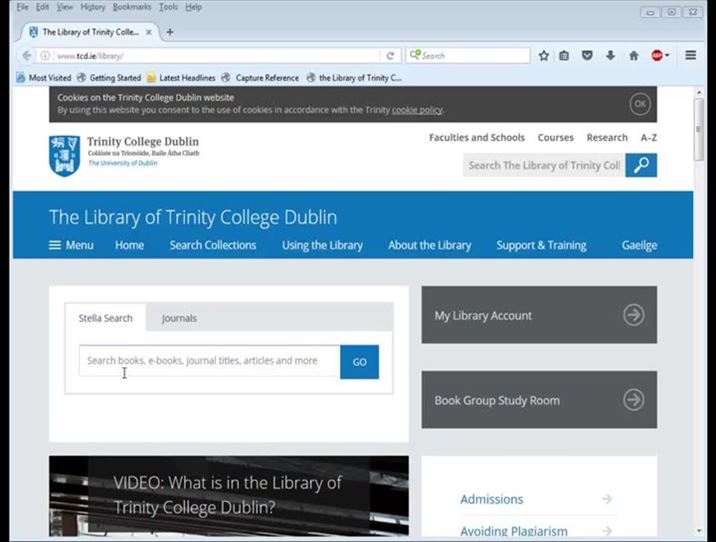716x542 pixels.
Task: Click the magnifier search button on site header
Action: [641, 165]
